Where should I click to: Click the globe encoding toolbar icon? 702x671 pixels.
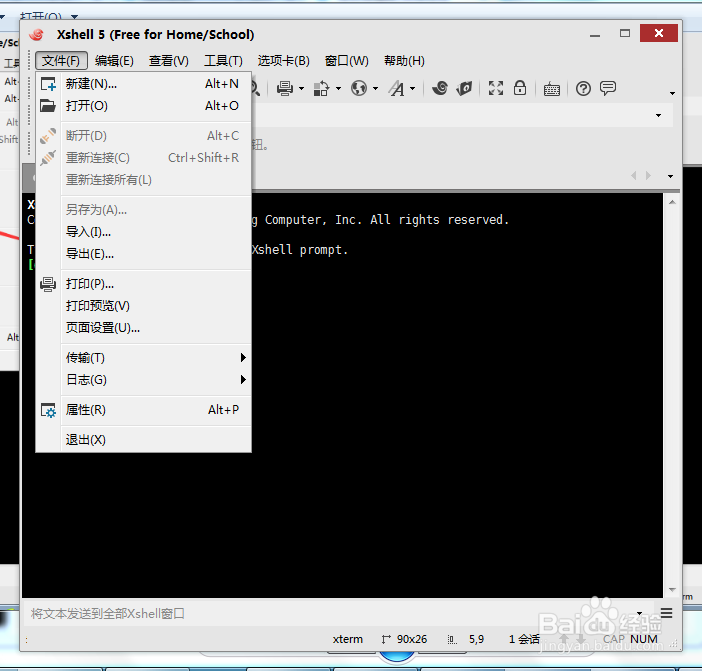click(359, 88)
